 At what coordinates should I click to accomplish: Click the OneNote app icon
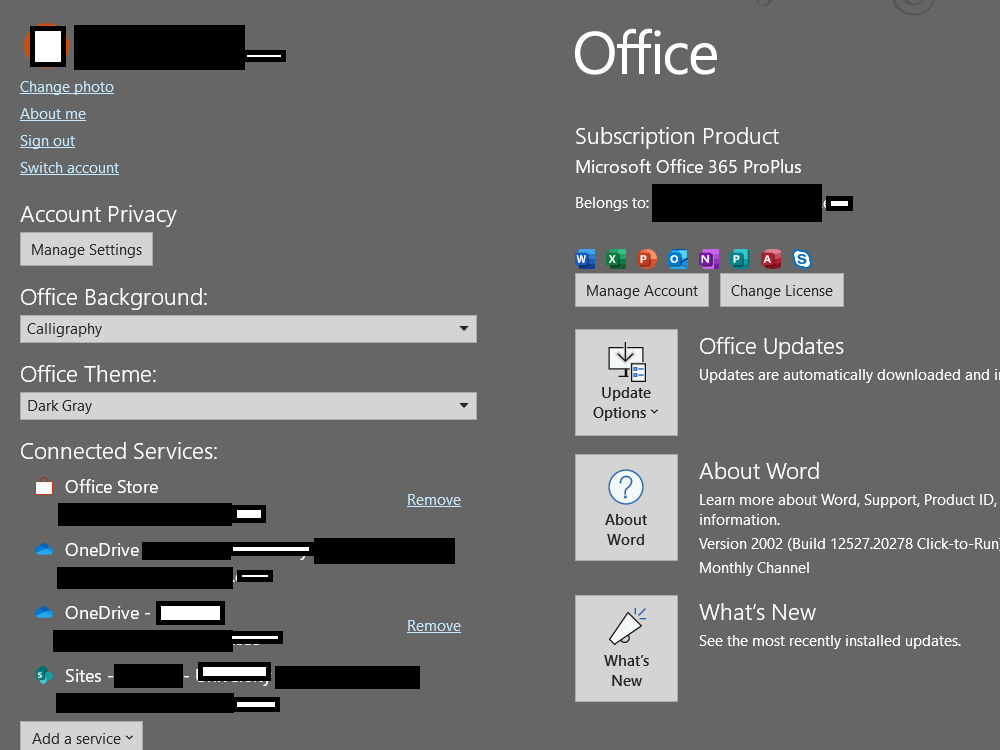tap(709, 259)
